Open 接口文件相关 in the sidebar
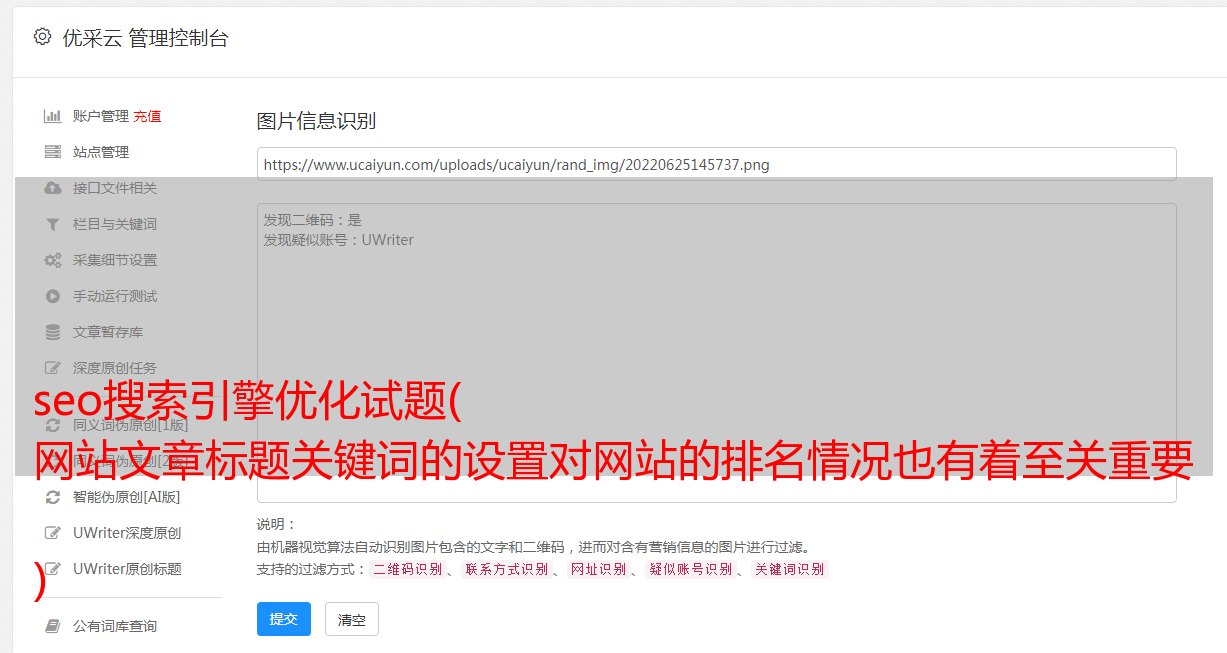 pyautogui.click(x=115, y=188)
